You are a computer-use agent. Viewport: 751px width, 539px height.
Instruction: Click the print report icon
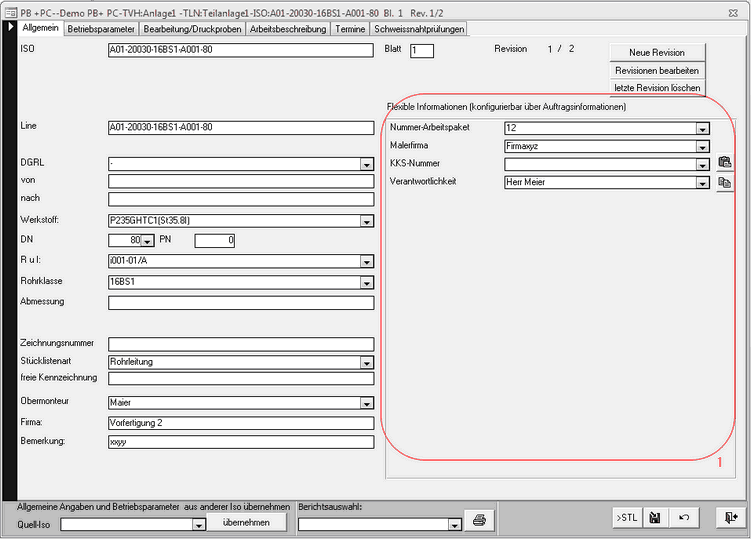point(480,520)
